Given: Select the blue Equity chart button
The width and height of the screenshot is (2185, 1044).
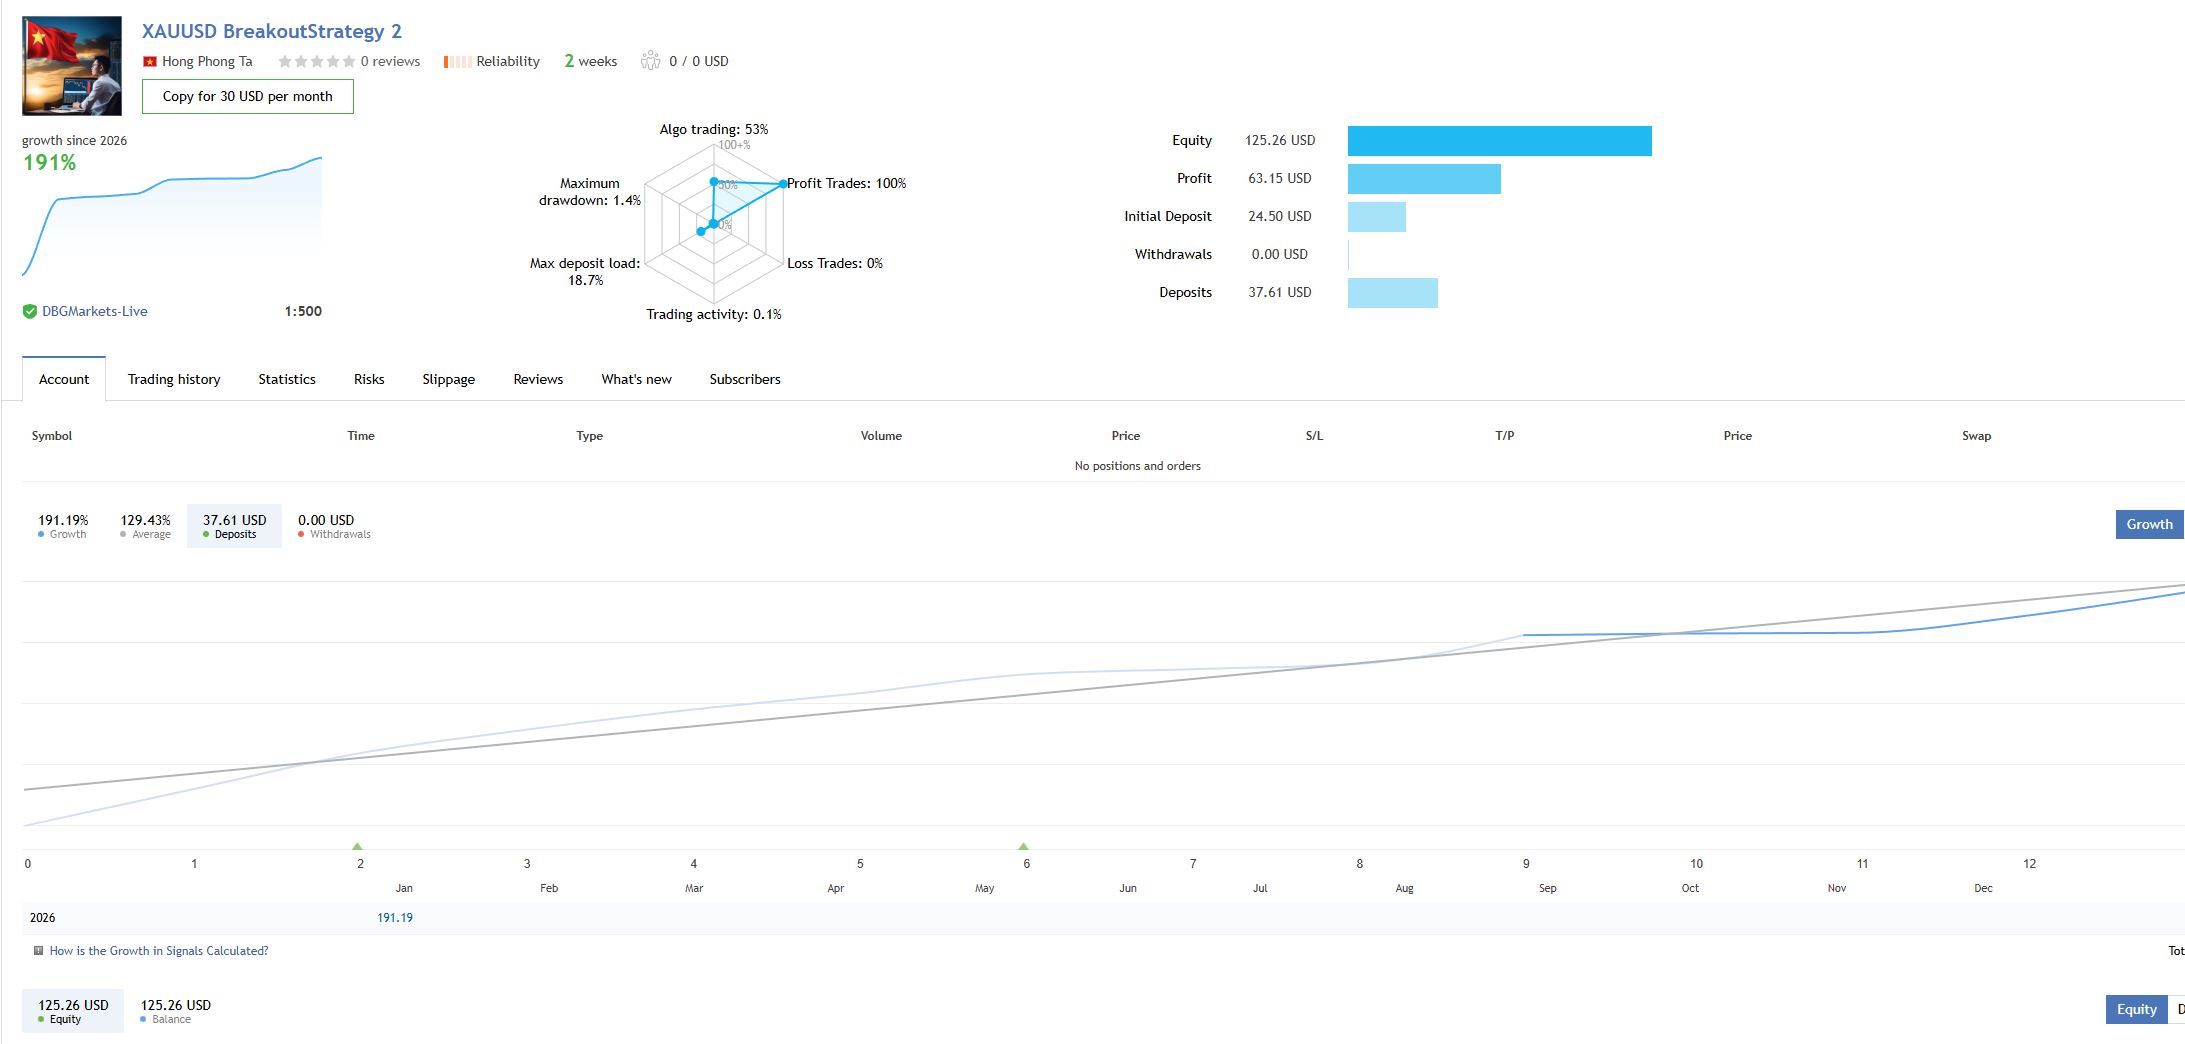Looking at the screenshot, I should (x=2136, y=1009).
